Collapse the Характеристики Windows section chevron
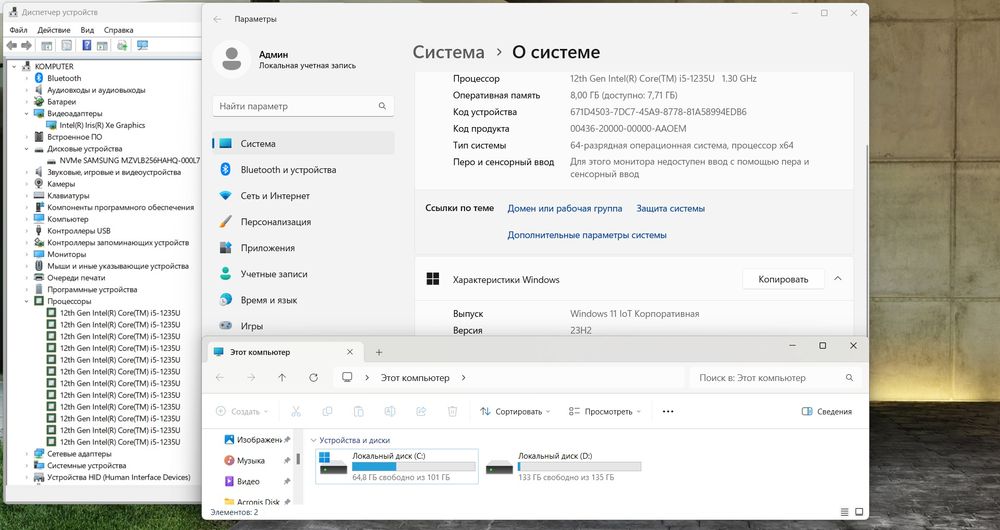The image size is (1000, 530). (x=838, y=279)
